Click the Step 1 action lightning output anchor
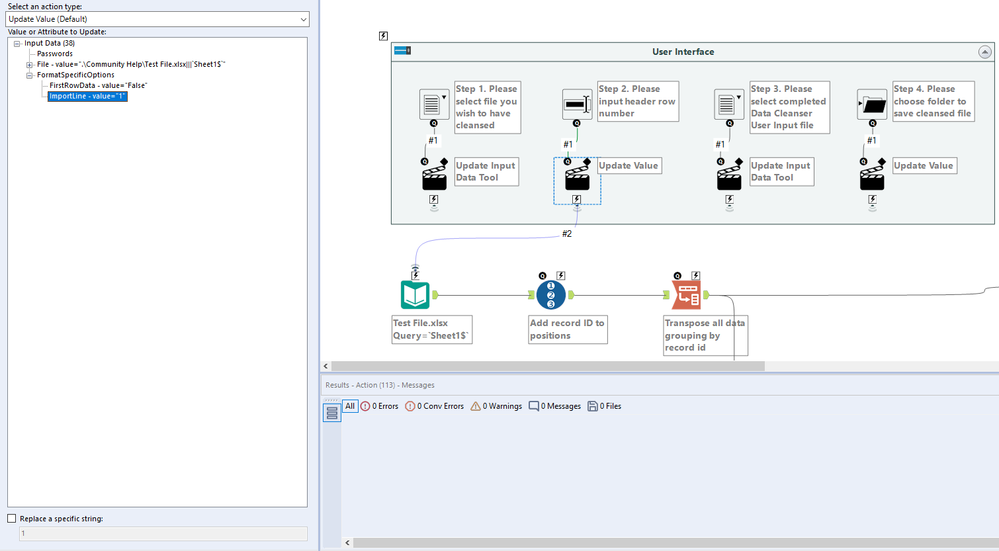Image resolution: width=999 pixels, height=551 pixels. point(434,200)
